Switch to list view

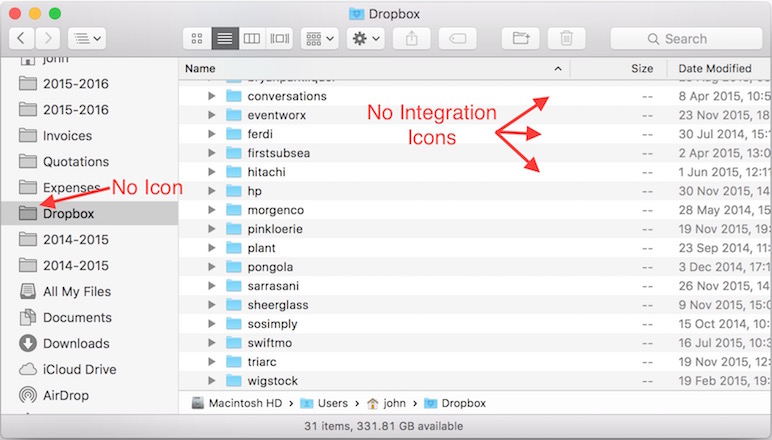pyautogui.click(x=225, y=38)
